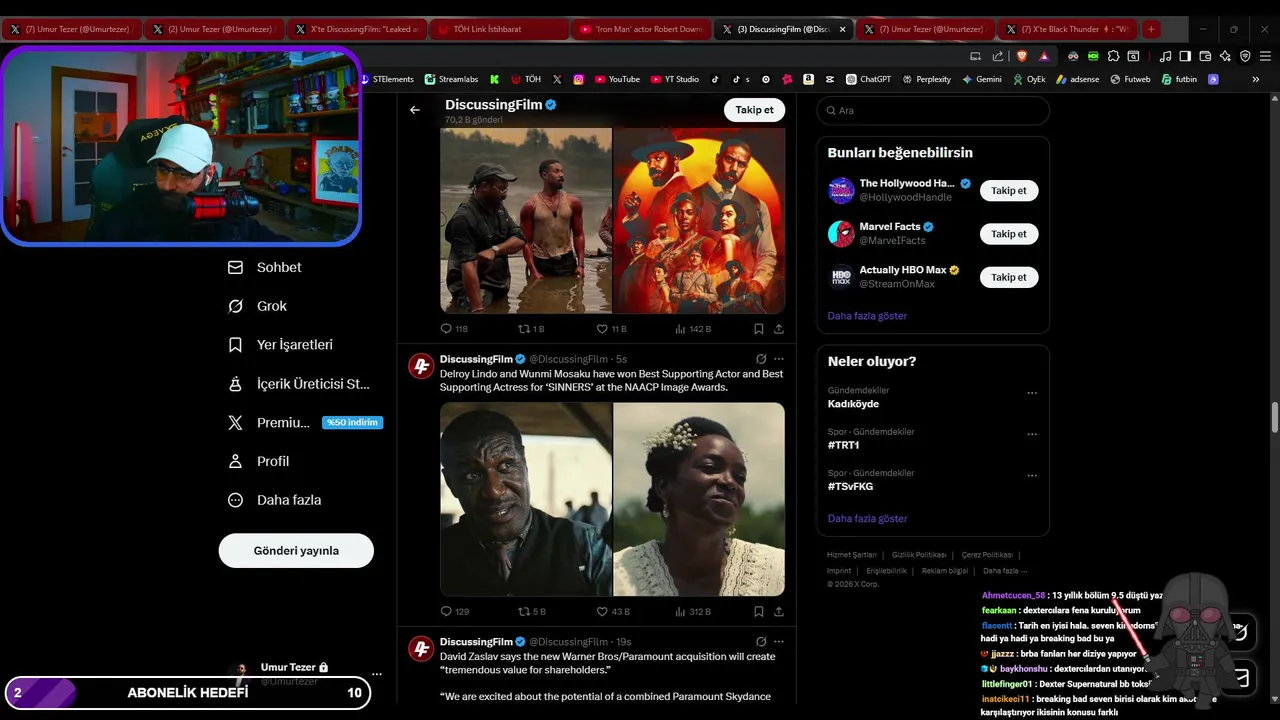This screenshot has height=720, width=1280.
Task: Open the Kadıköyde trending topic
Action: pyautogui.click(x=853, y=404)
